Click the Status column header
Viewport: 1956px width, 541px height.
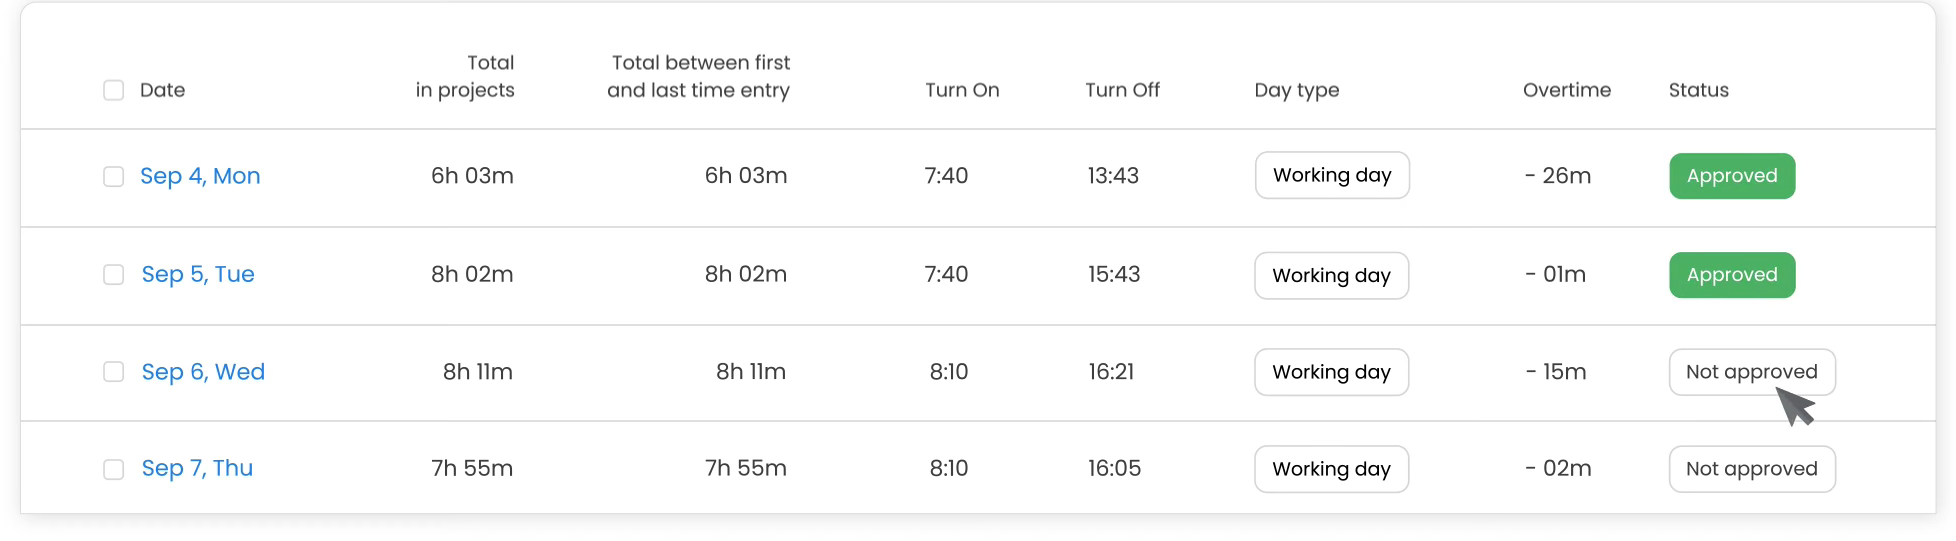[x=1698, y=90]
